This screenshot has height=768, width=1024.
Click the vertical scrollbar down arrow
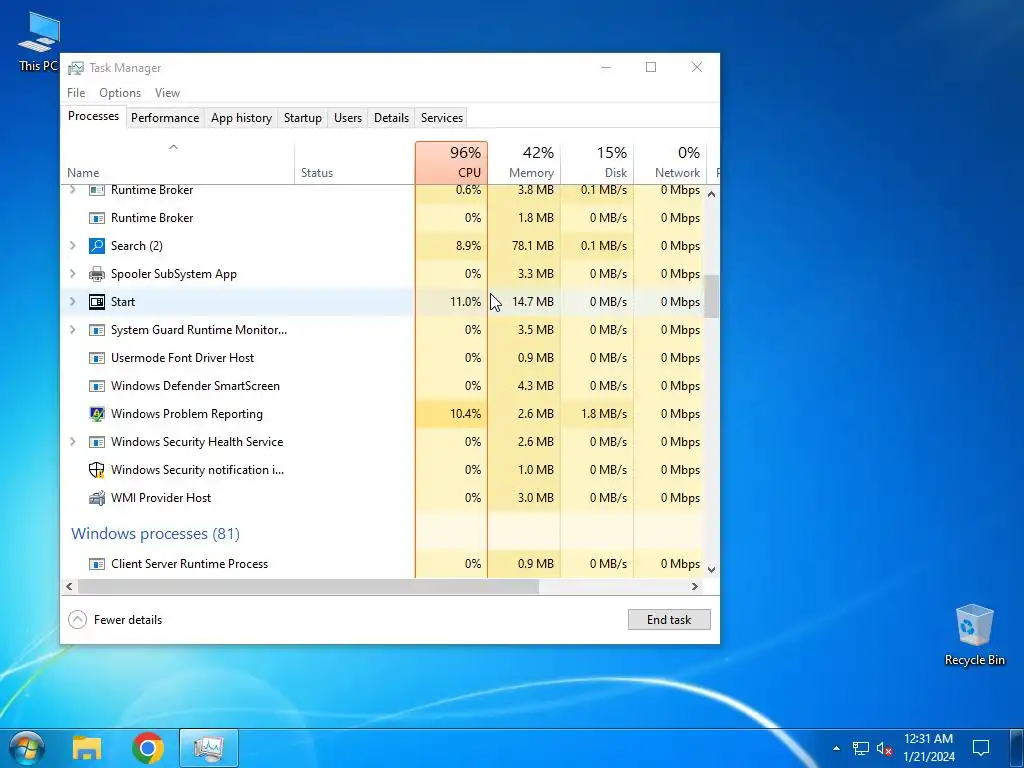click(x=711, y=569)
